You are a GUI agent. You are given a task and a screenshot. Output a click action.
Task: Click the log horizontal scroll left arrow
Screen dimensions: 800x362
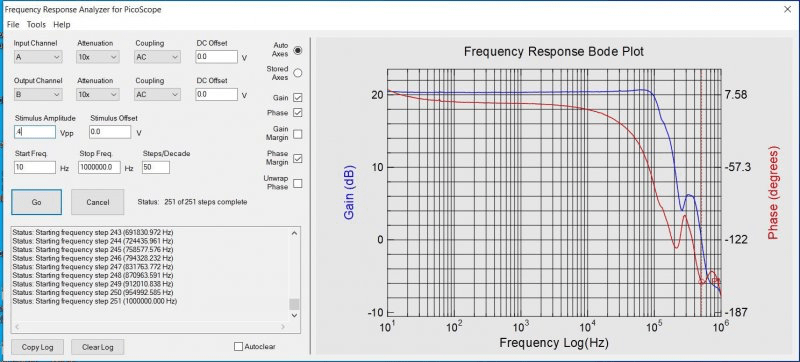click(17, 327)
